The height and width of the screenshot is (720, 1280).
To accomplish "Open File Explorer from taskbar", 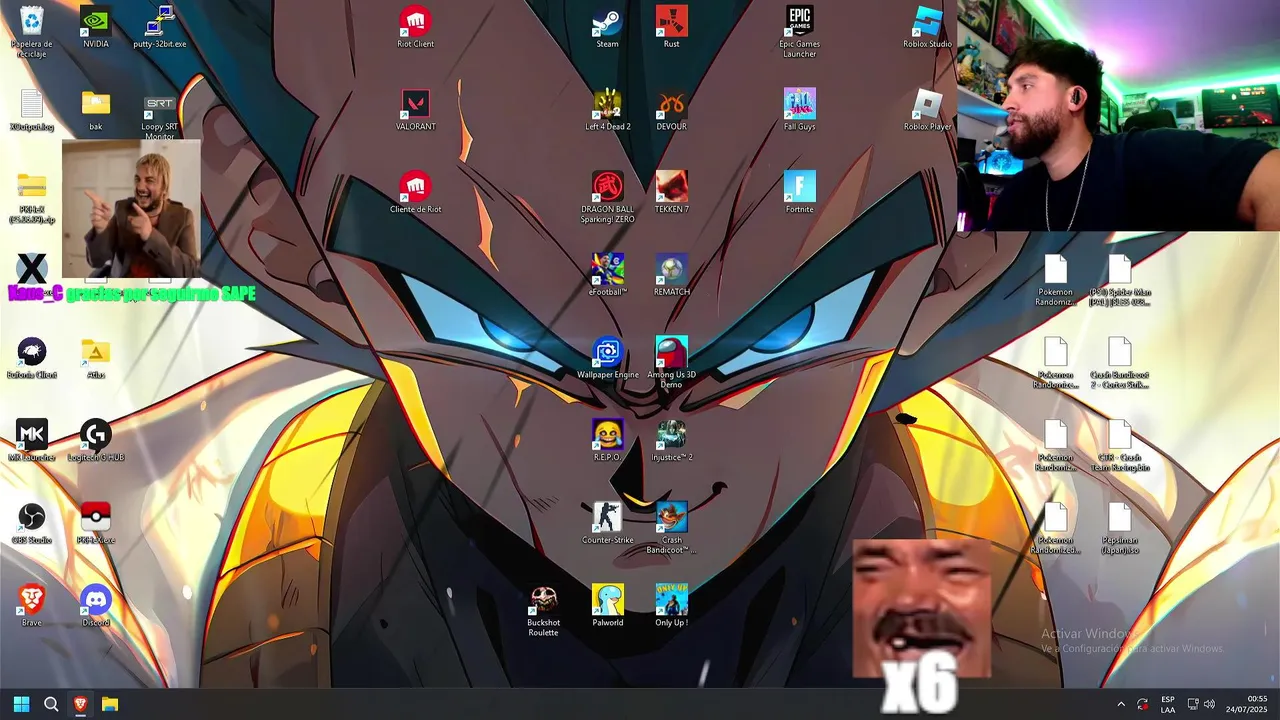I will coord(110,704).
